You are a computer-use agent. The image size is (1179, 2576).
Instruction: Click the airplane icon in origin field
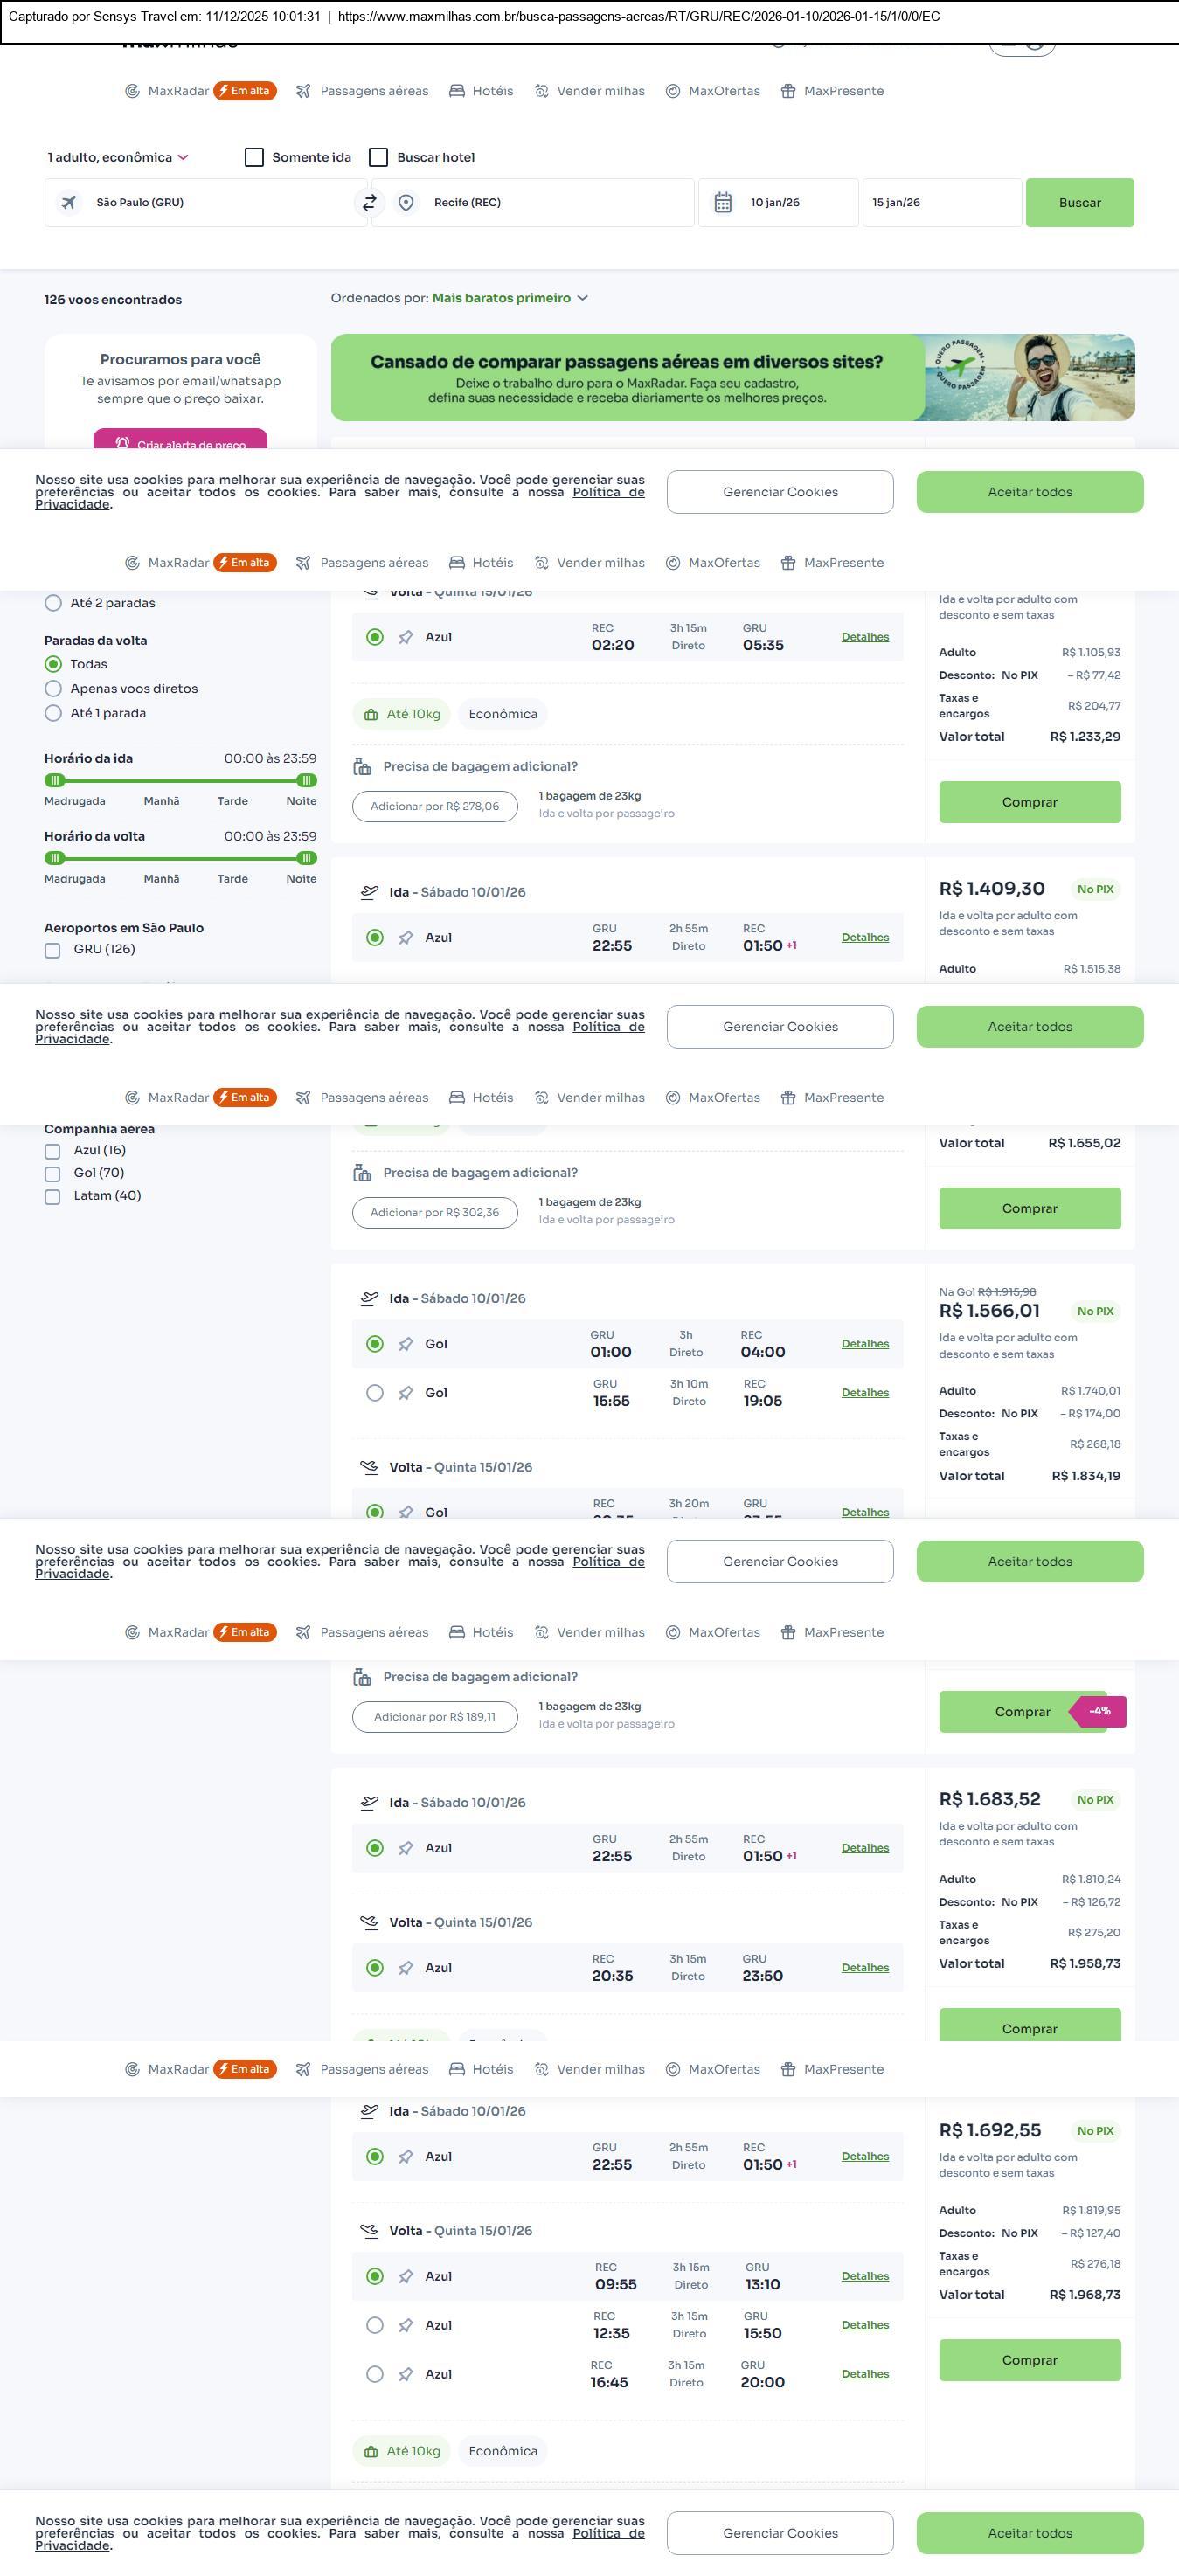(69, 203)
